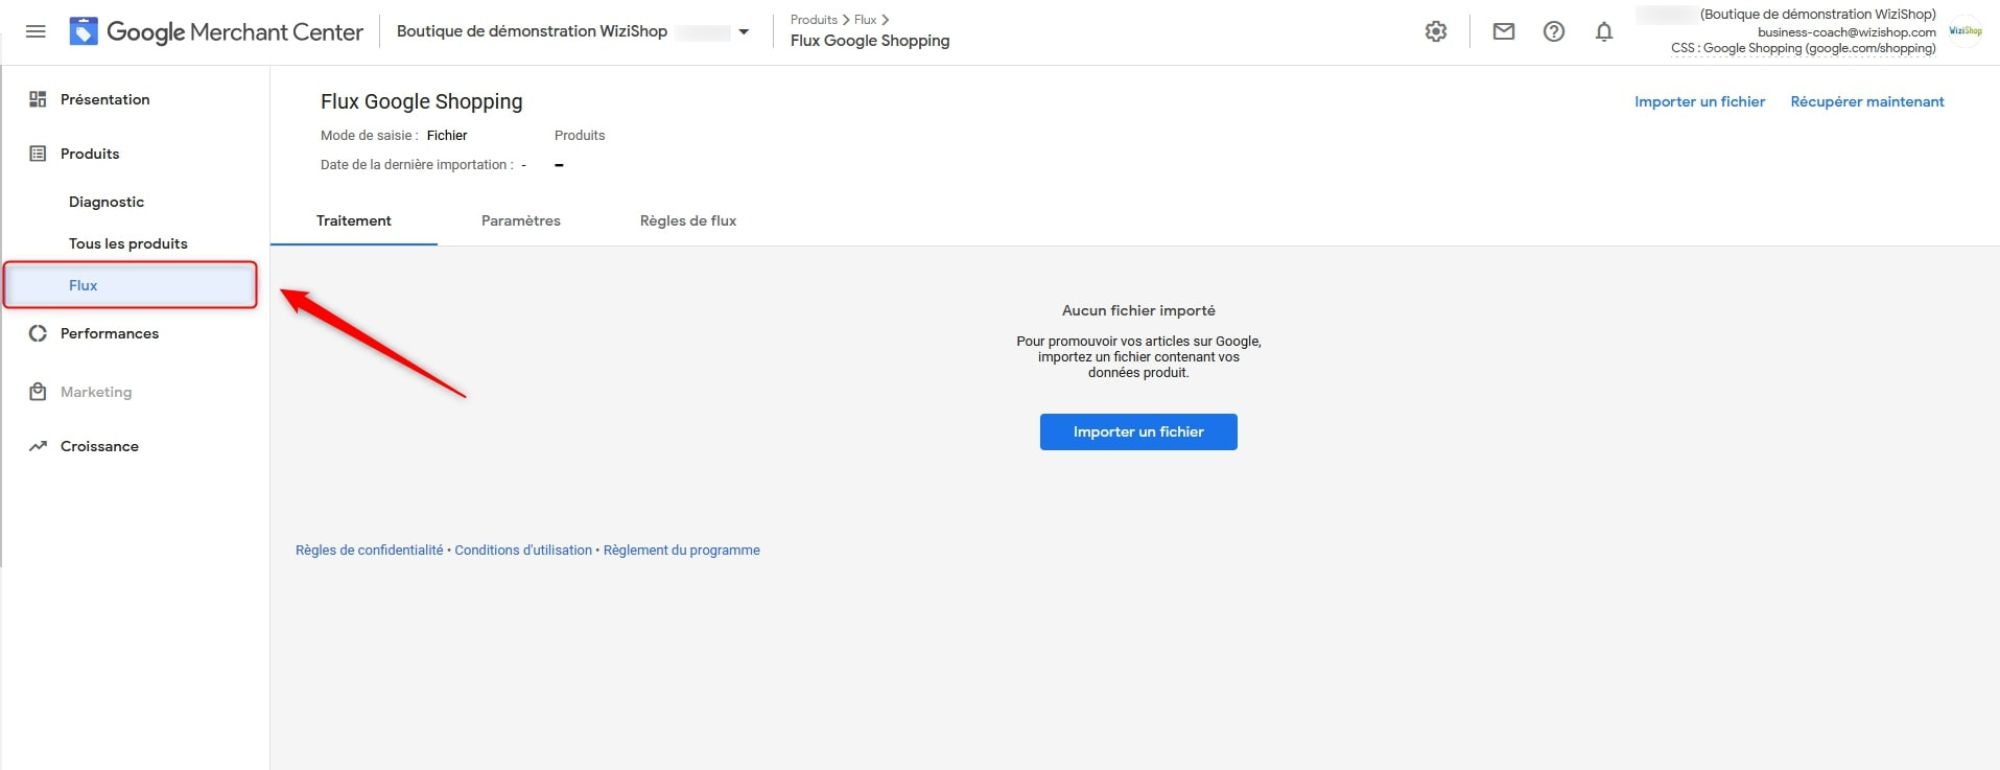
Task: Open Performances in the sidebar
Action: [x=109, y=333]
